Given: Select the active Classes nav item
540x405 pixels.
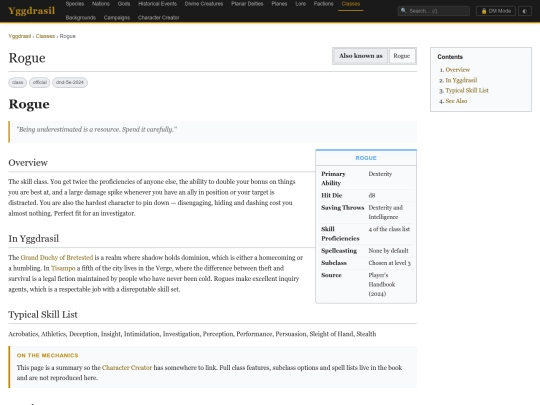Looking at the screenshot, I should (351, 4).
